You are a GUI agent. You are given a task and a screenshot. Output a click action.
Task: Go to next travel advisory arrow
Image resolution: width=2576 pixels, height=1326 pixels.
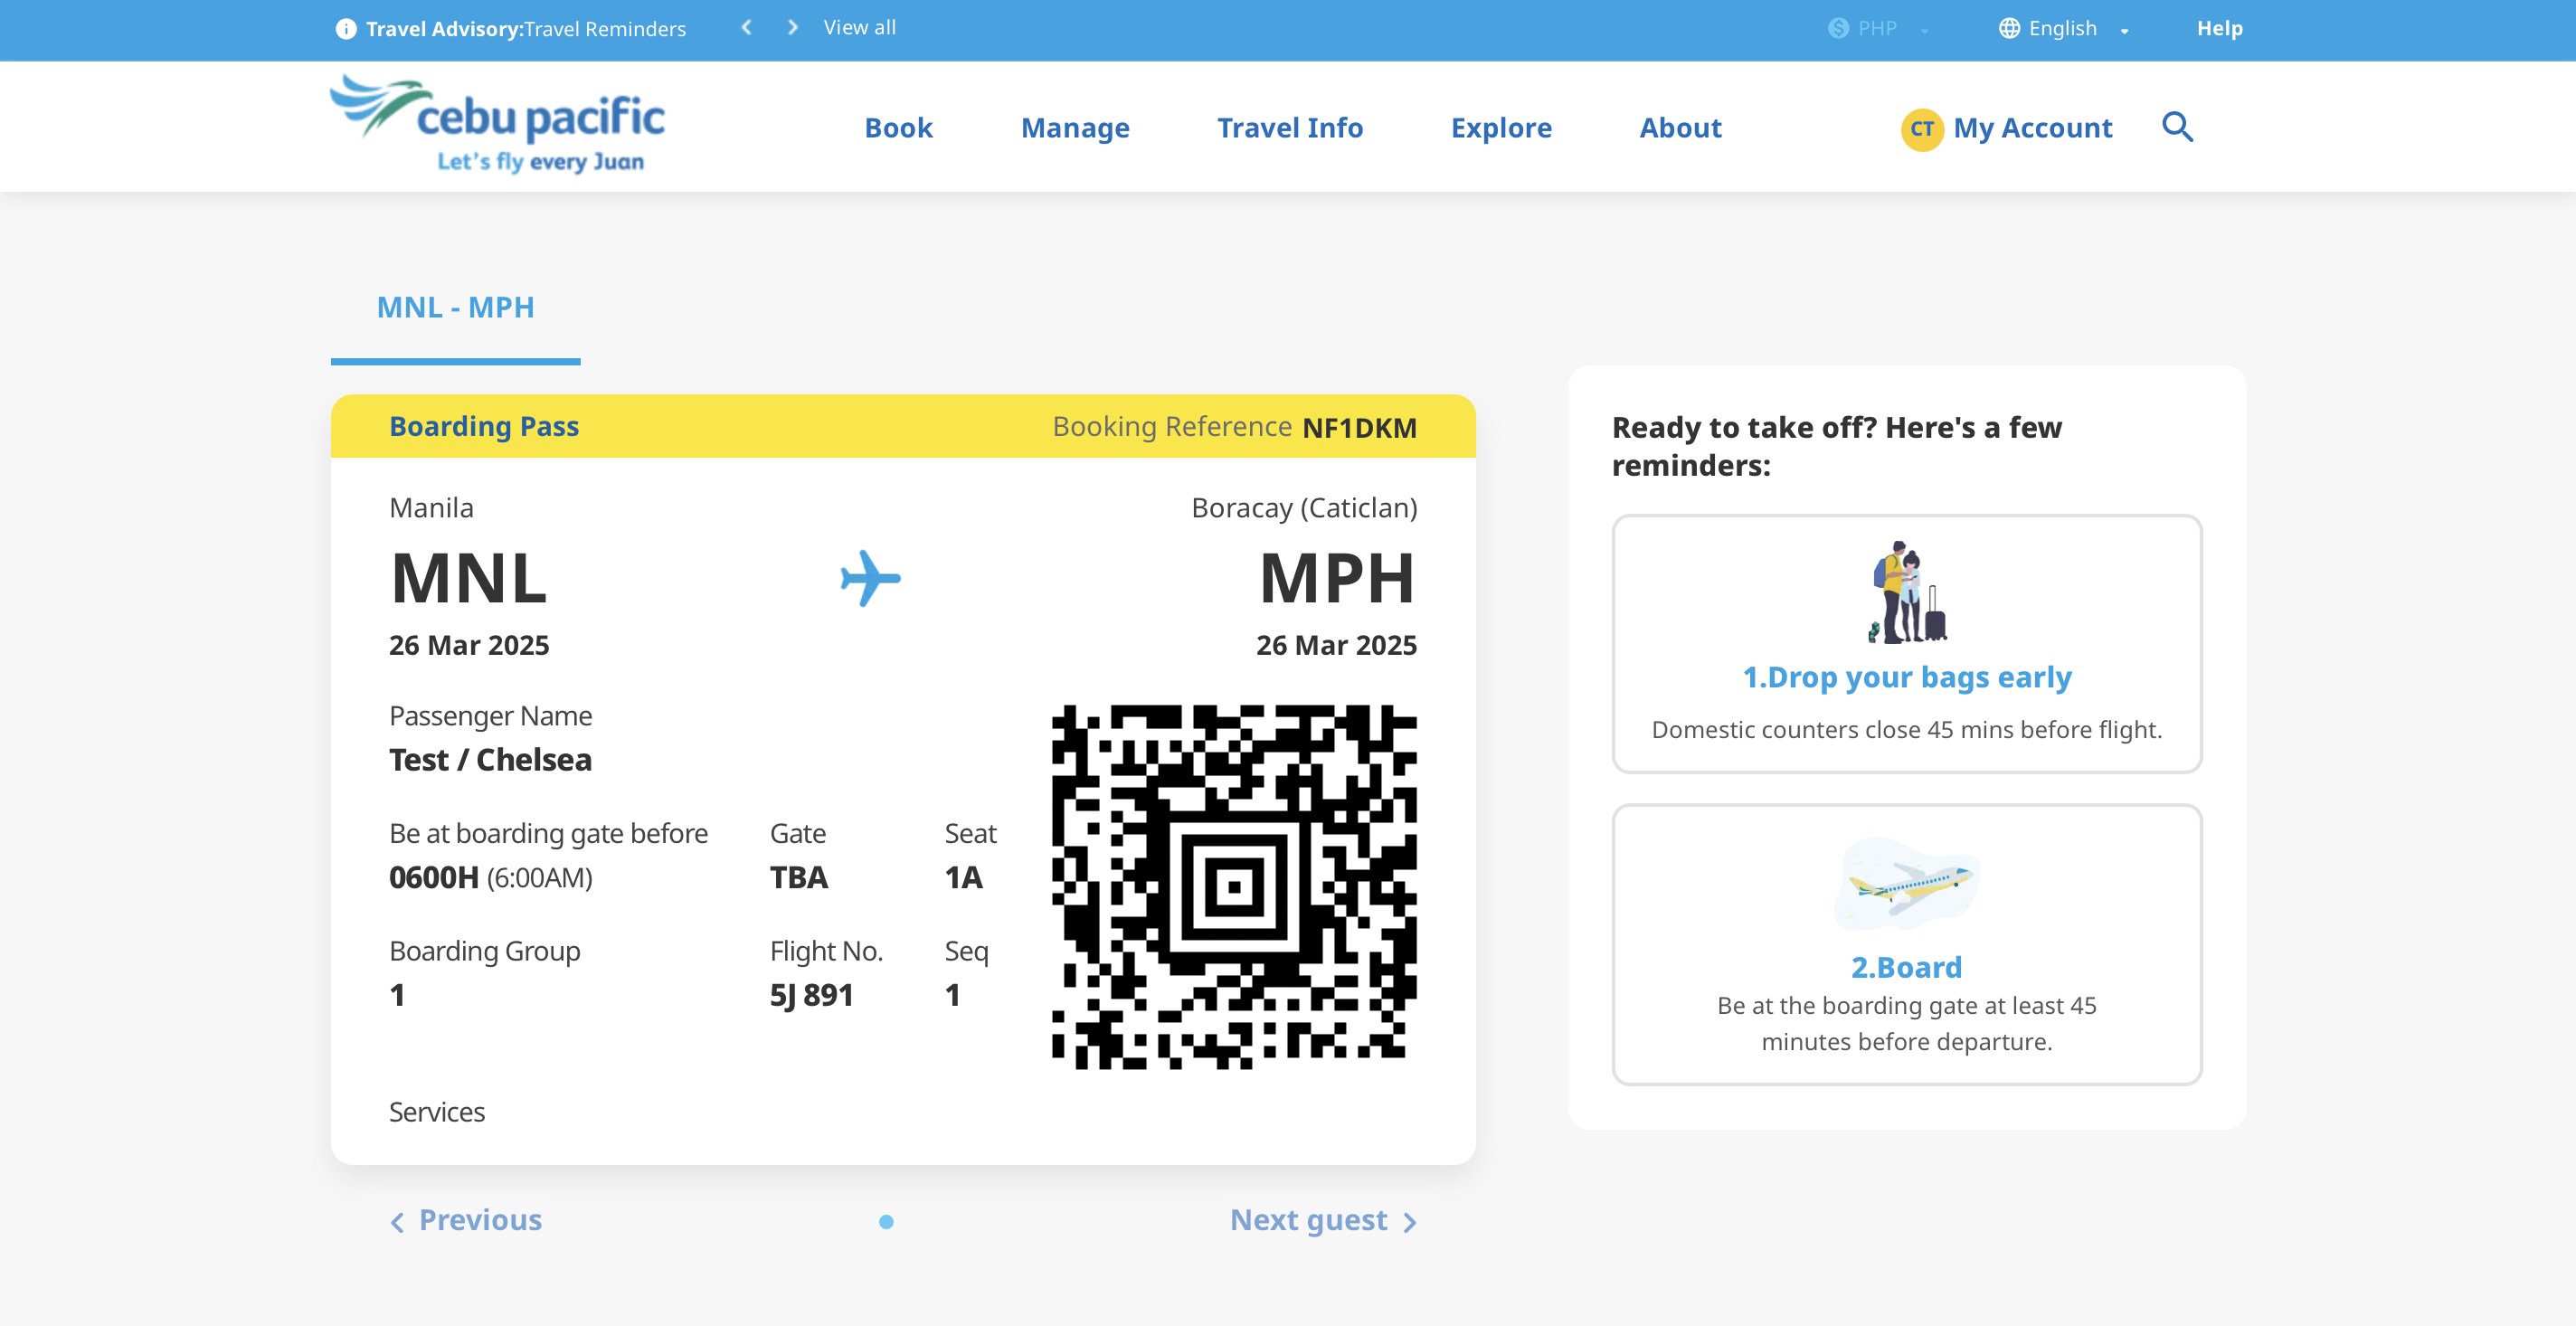[x=792, y=28]
